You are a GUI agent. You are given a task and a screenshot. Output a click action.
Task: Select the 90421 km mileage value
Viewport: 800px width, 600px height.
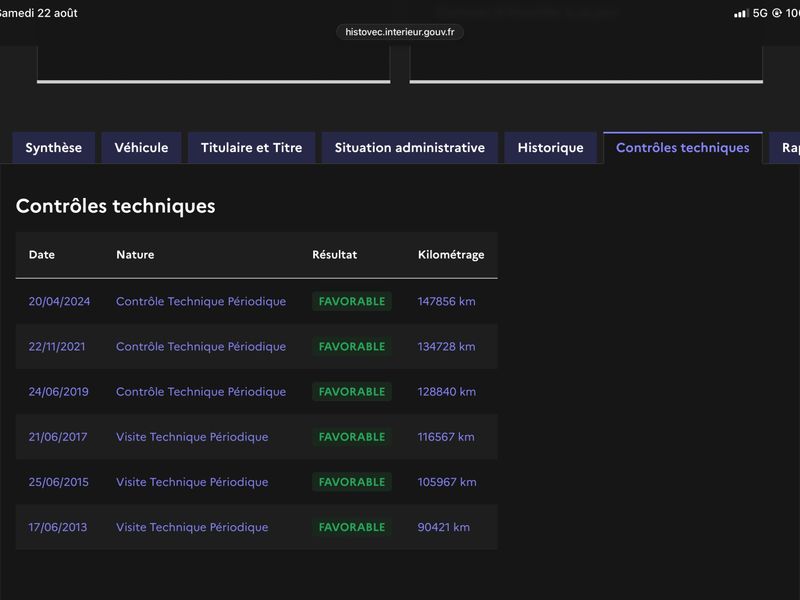(x=444, y=528)
